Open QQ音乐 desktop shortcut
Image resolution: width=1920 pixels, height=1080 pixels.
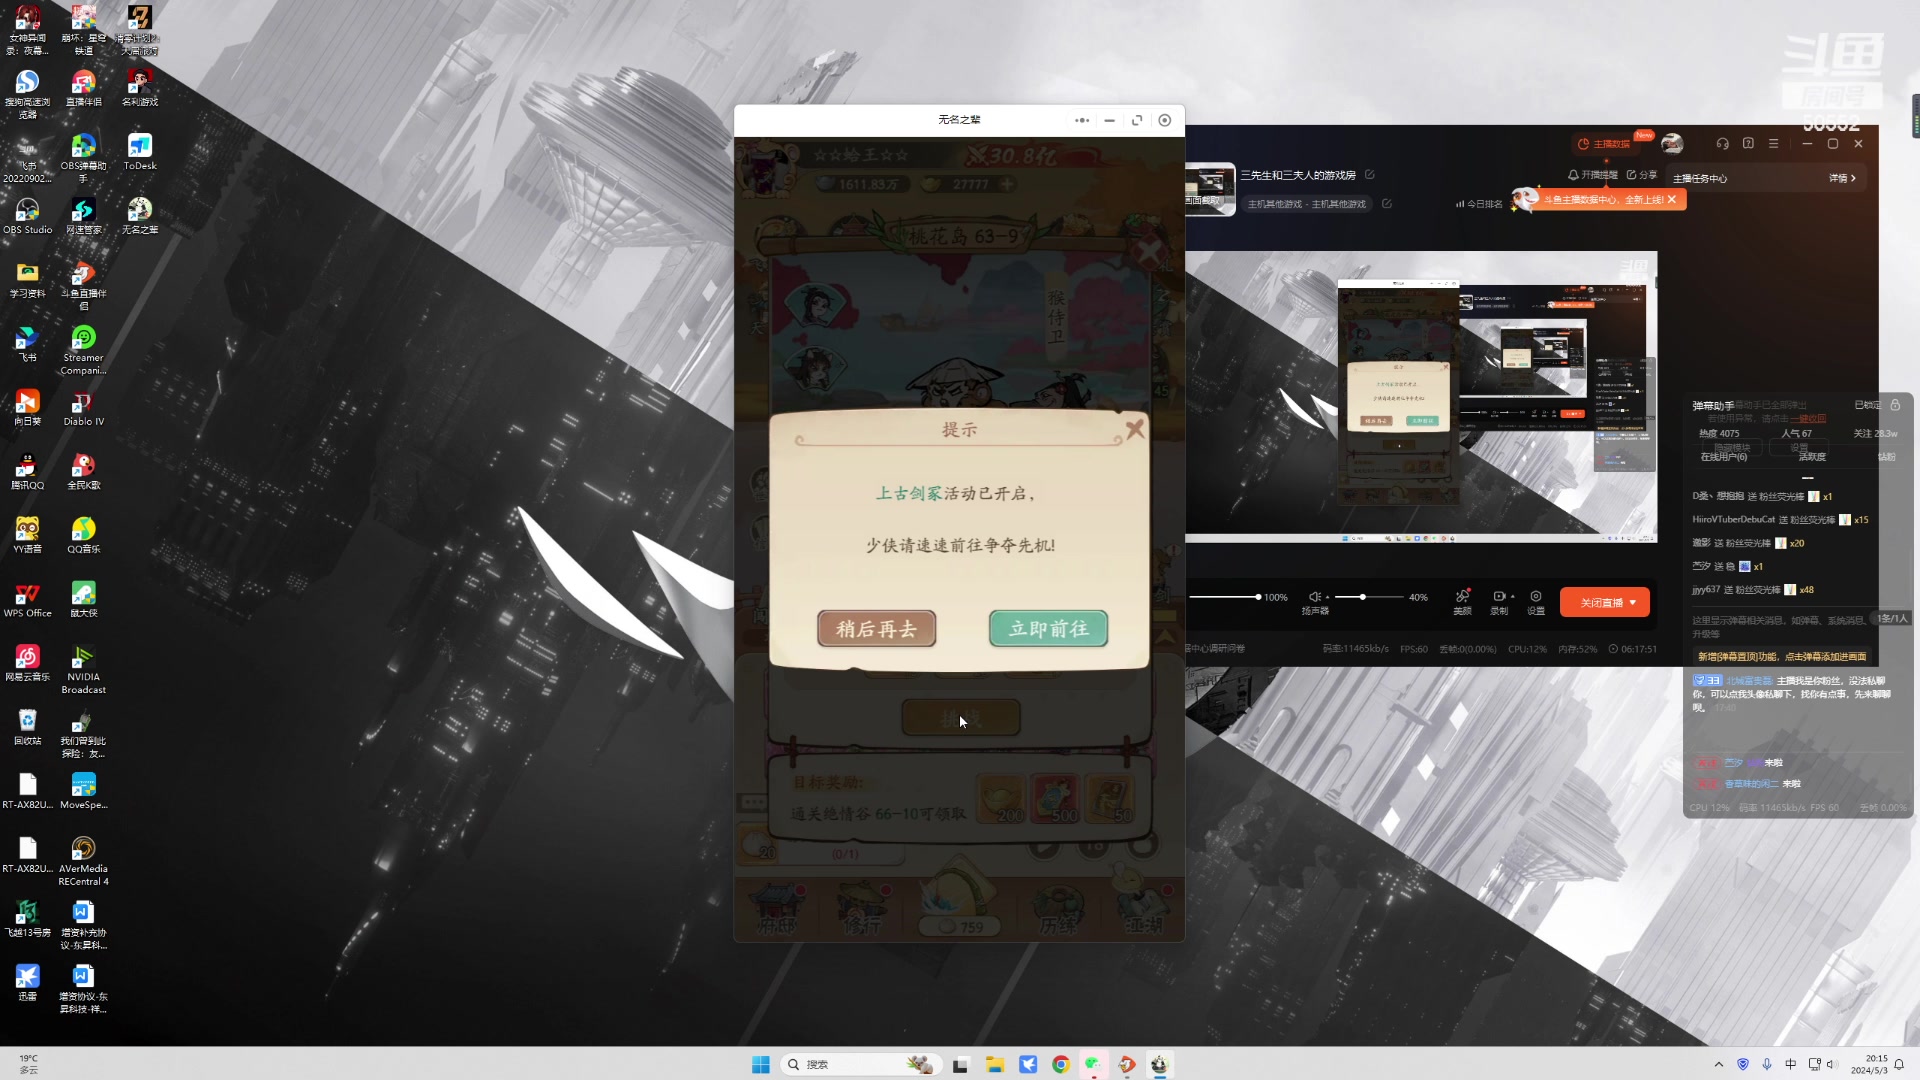pos(84,536)
